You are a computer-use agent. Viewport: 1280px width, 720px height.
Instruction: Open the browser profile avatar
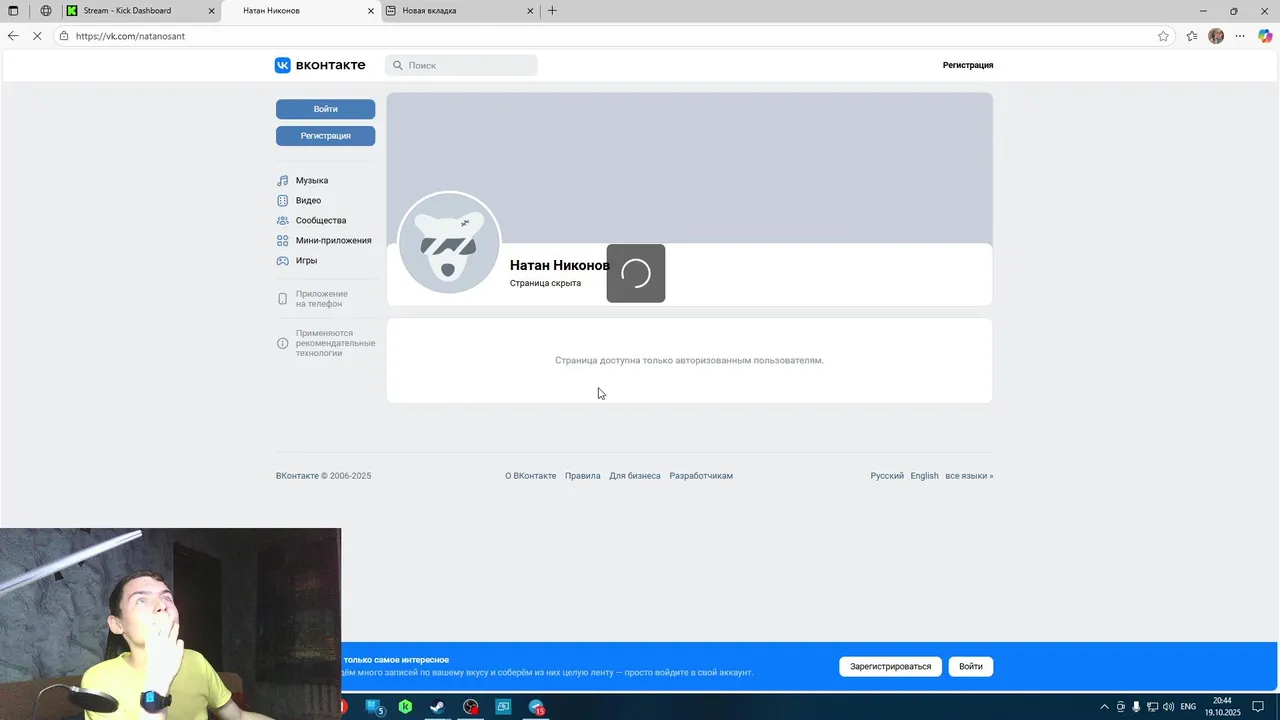(x=1216, y=36)
